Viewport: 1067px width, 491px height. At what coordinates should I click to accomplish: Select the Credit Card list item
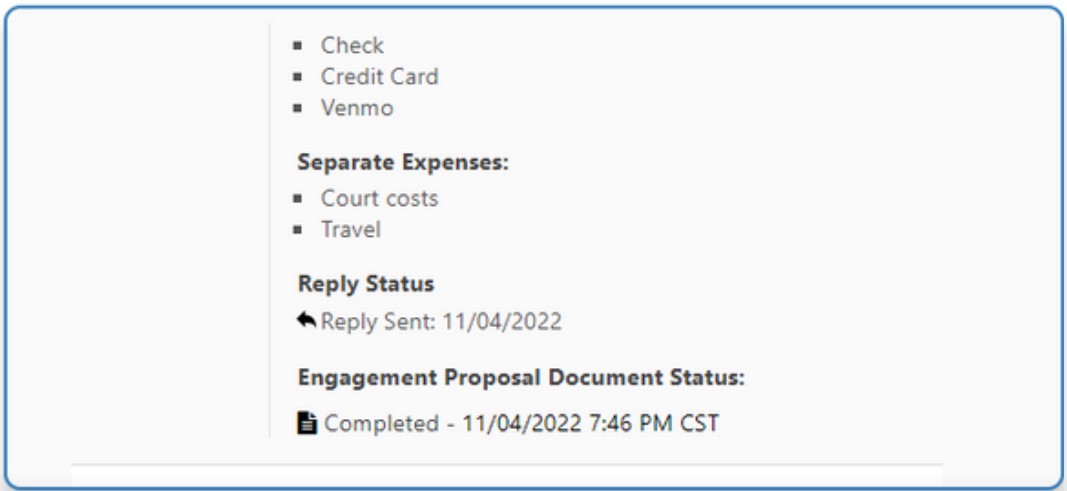point(379,77)
